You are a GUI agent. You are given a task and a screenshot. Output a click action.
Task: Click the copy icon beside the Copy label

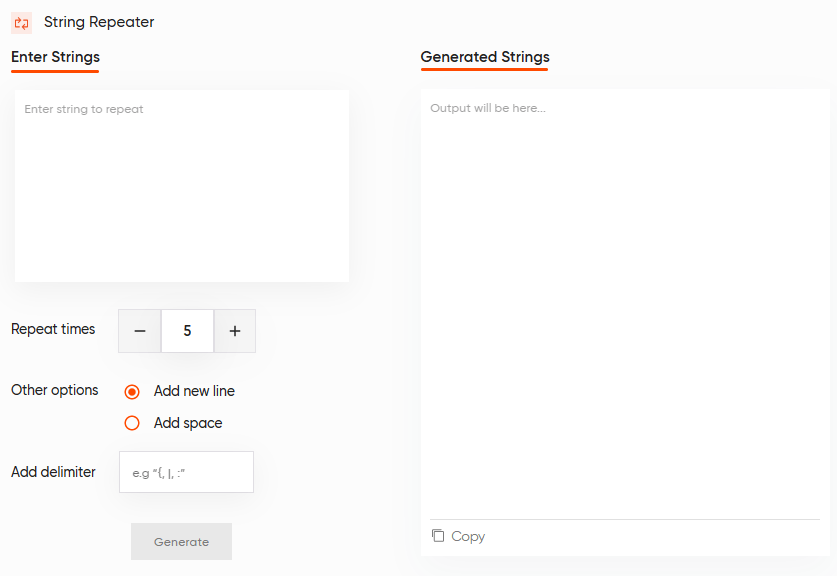[x=438, y=536]
